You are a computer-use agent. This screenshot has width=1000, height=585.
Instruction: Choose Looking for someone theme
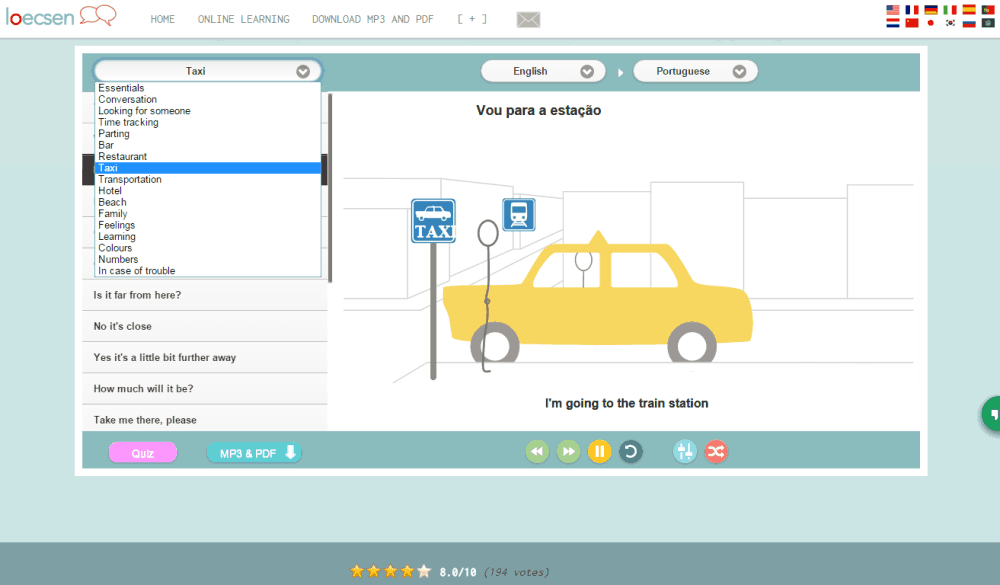click(x=208, y=111)
